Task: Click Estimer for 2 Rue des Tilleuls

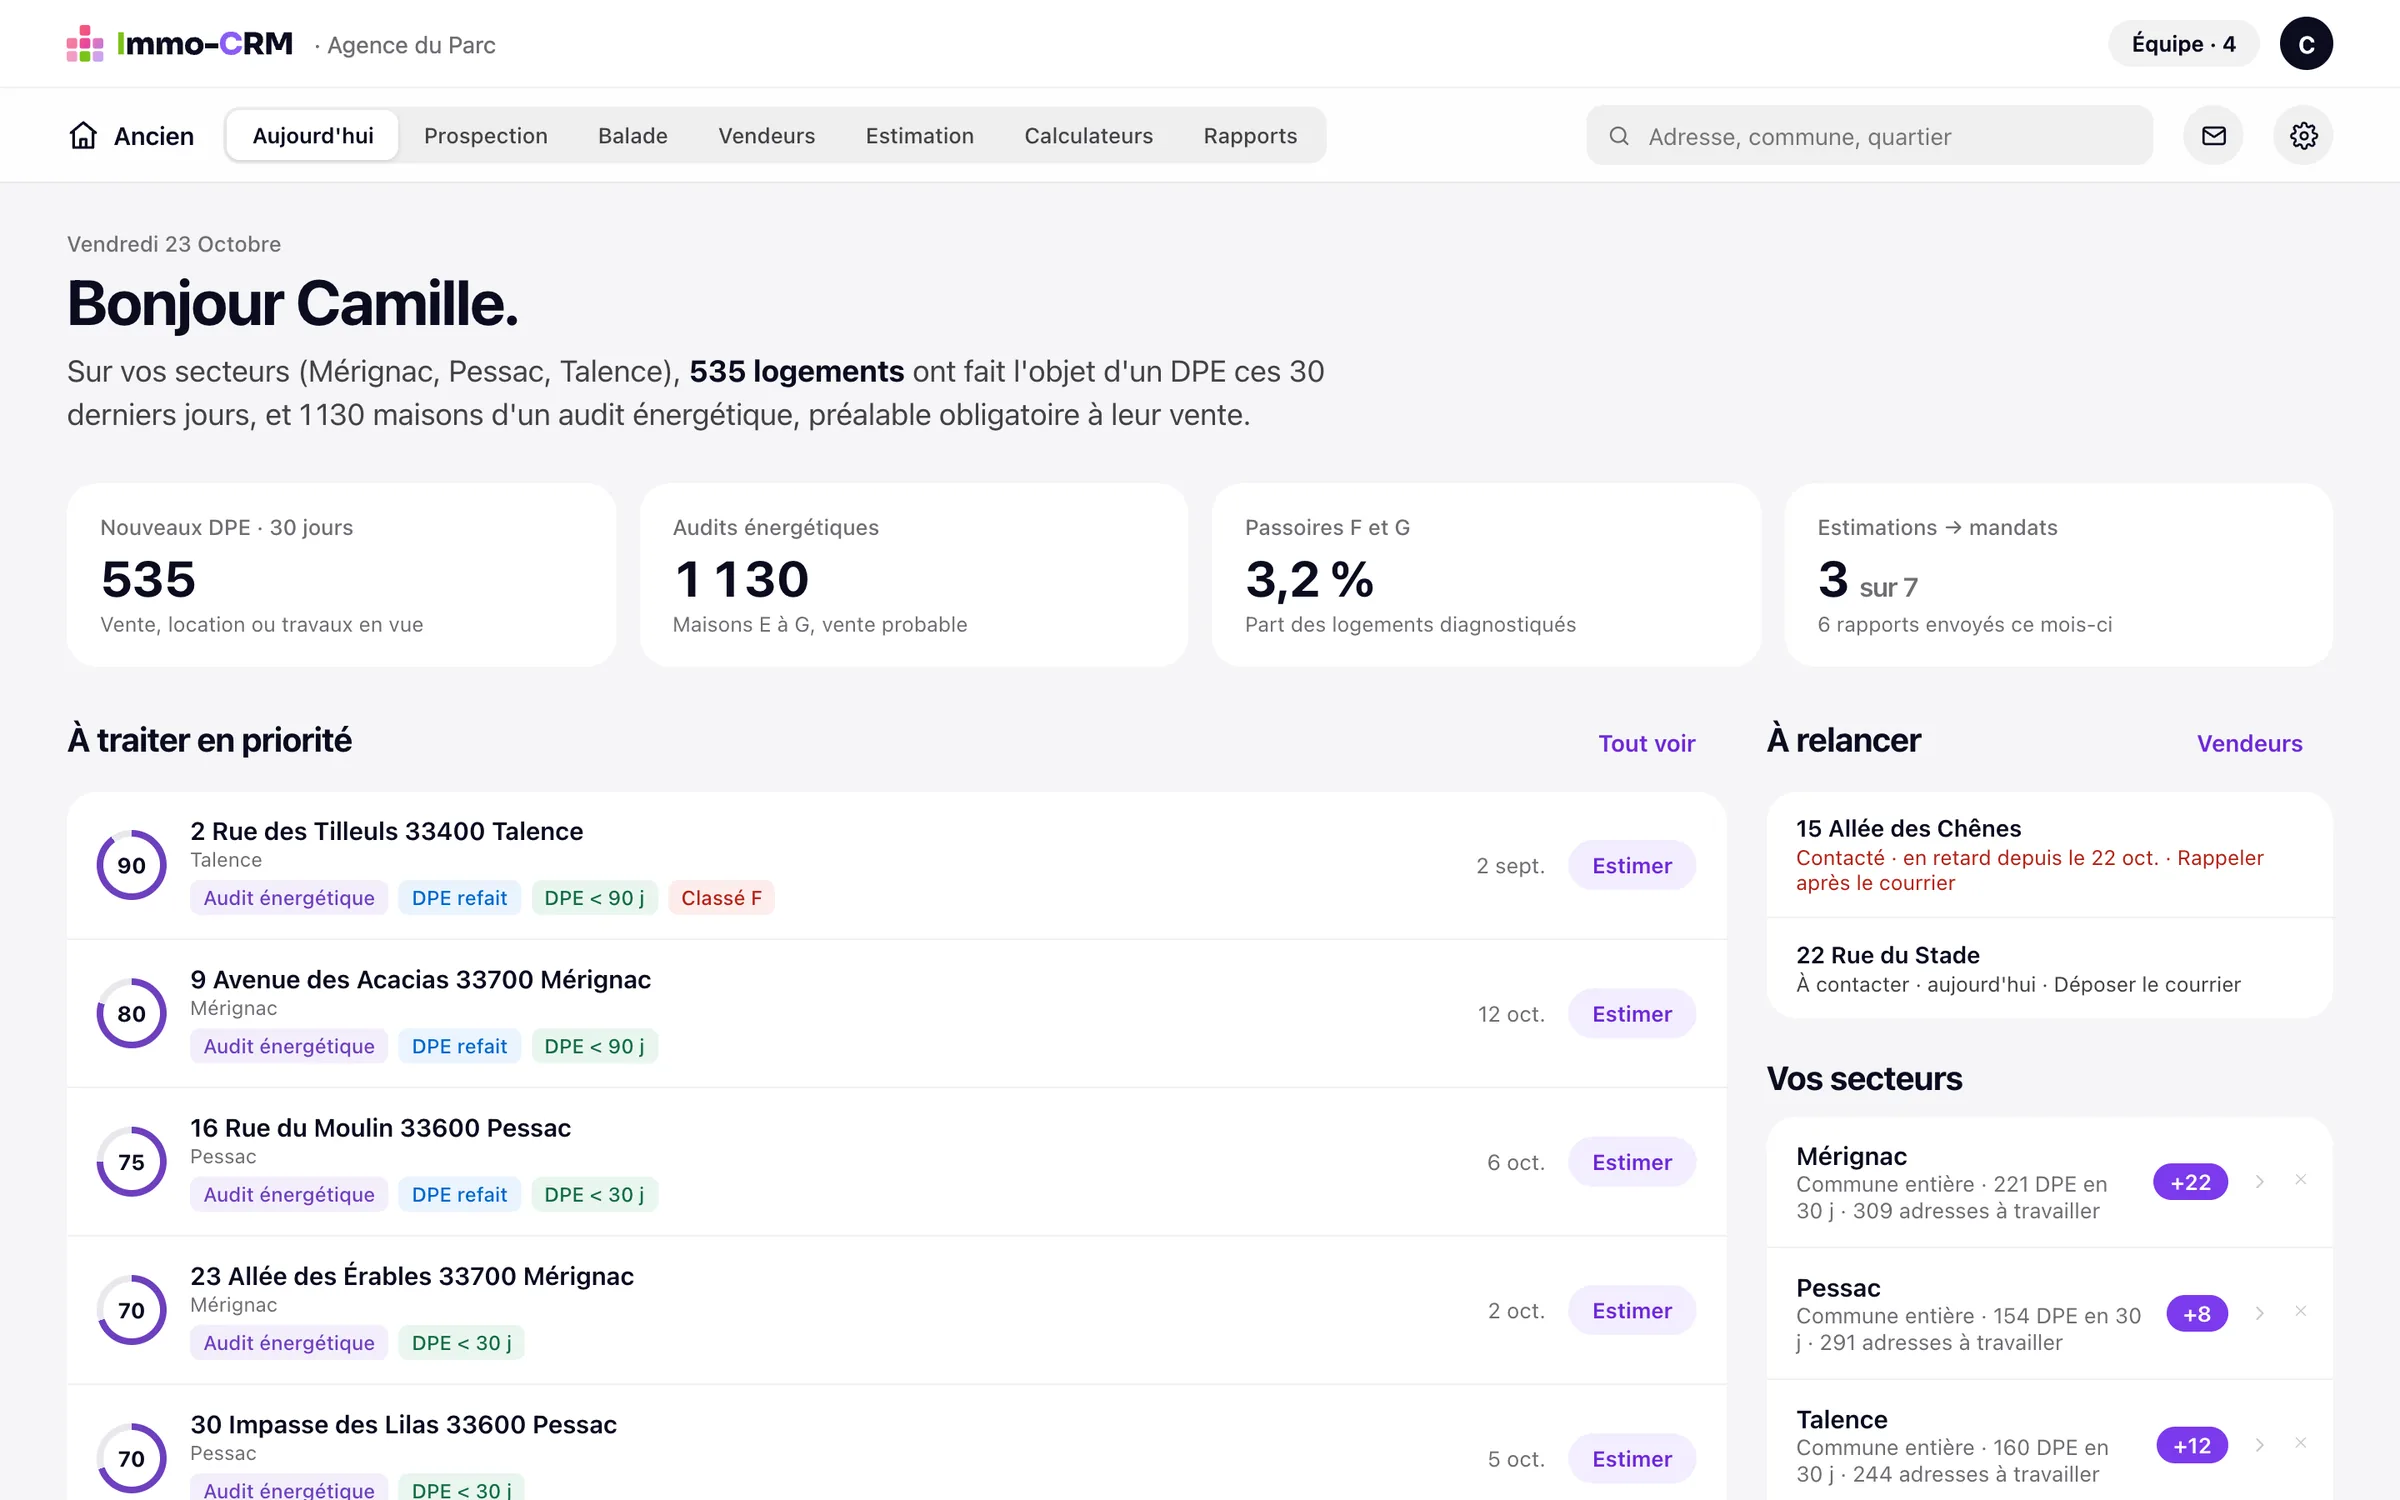Action: (1632, 865)
